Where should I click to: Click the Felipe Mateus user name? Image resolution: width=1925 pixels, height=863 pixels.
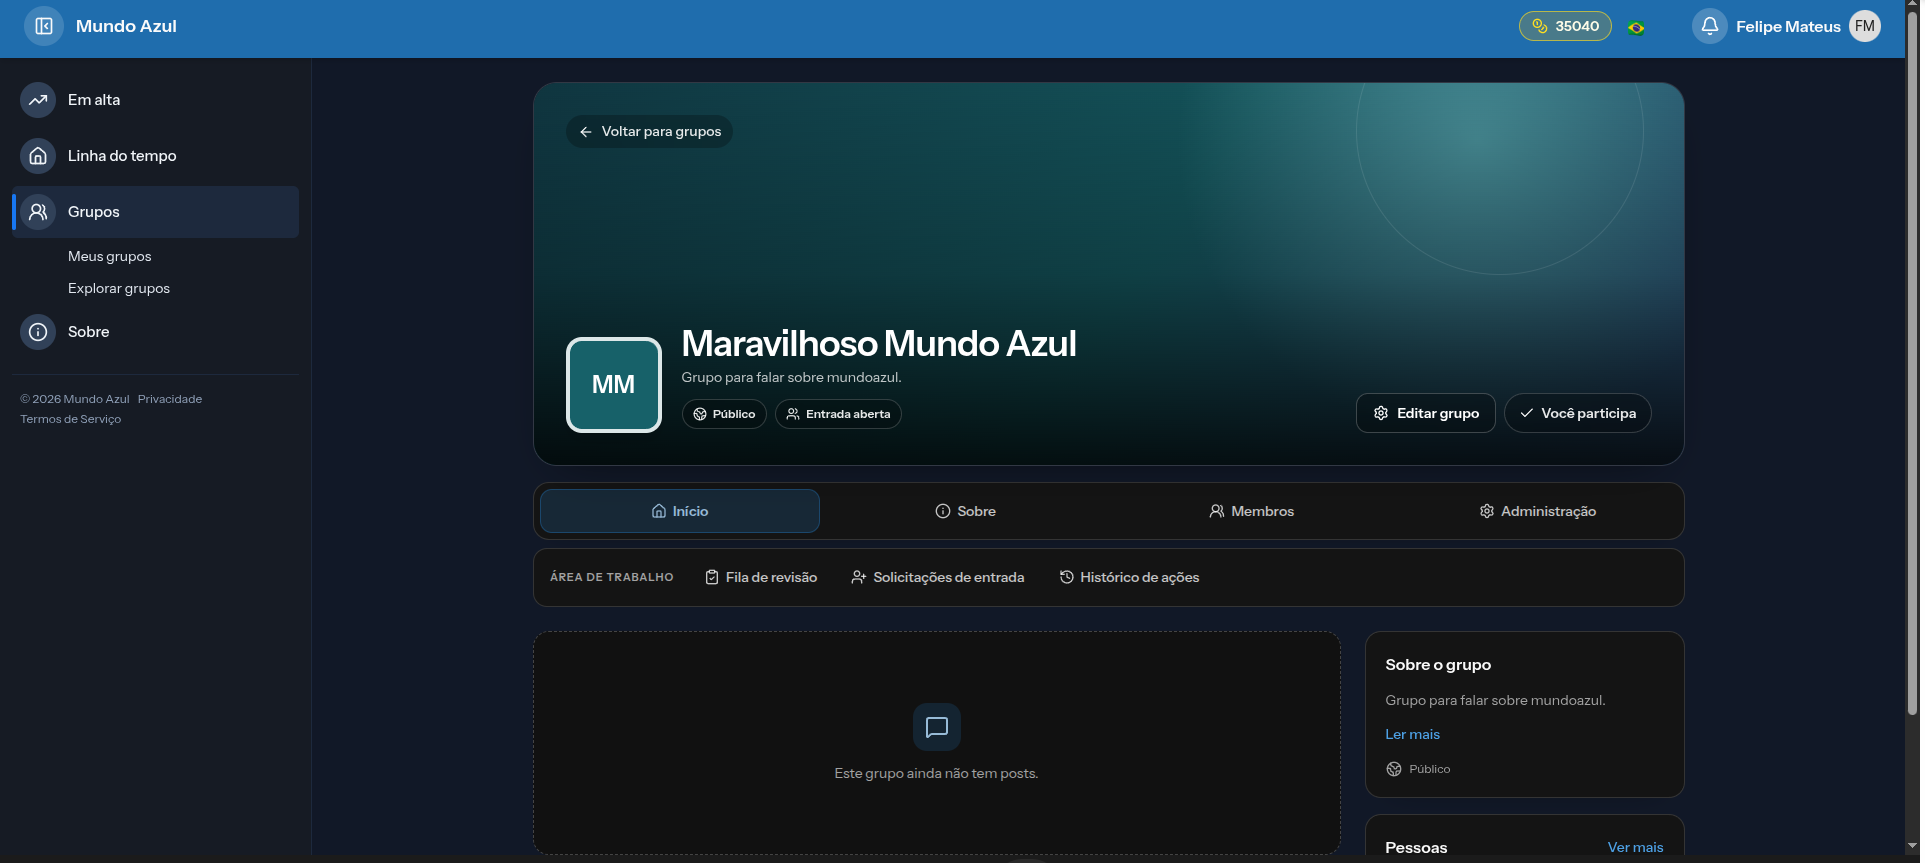(1788, 27)
